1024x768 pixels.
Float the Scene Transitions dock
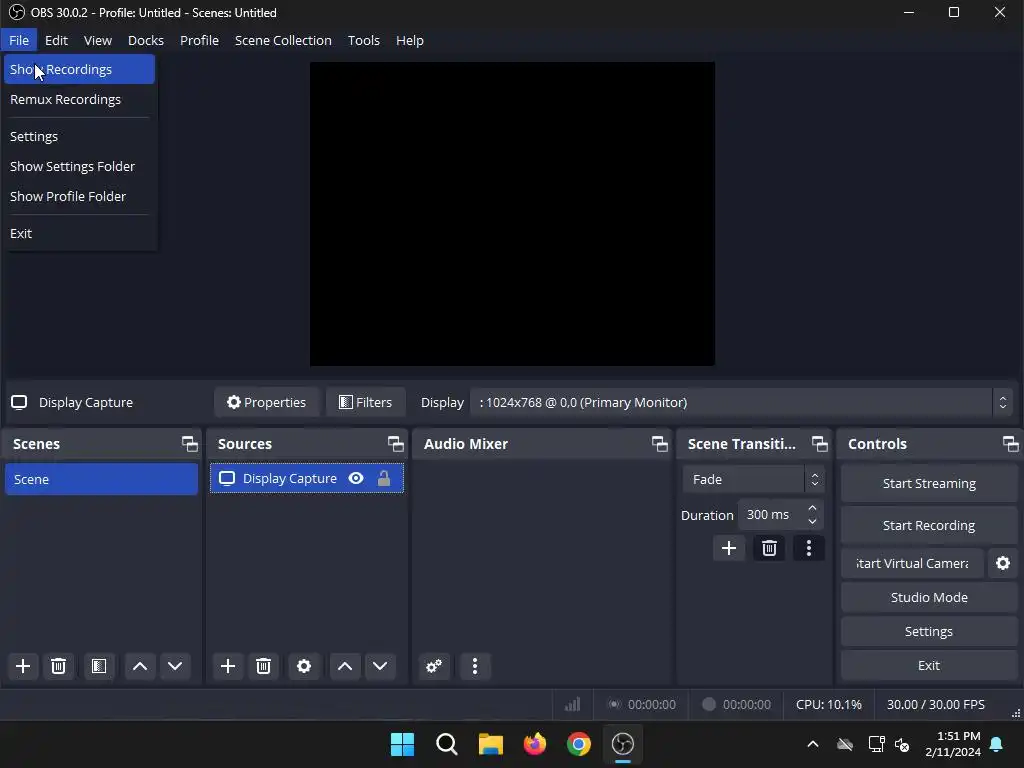pos(820,444)
